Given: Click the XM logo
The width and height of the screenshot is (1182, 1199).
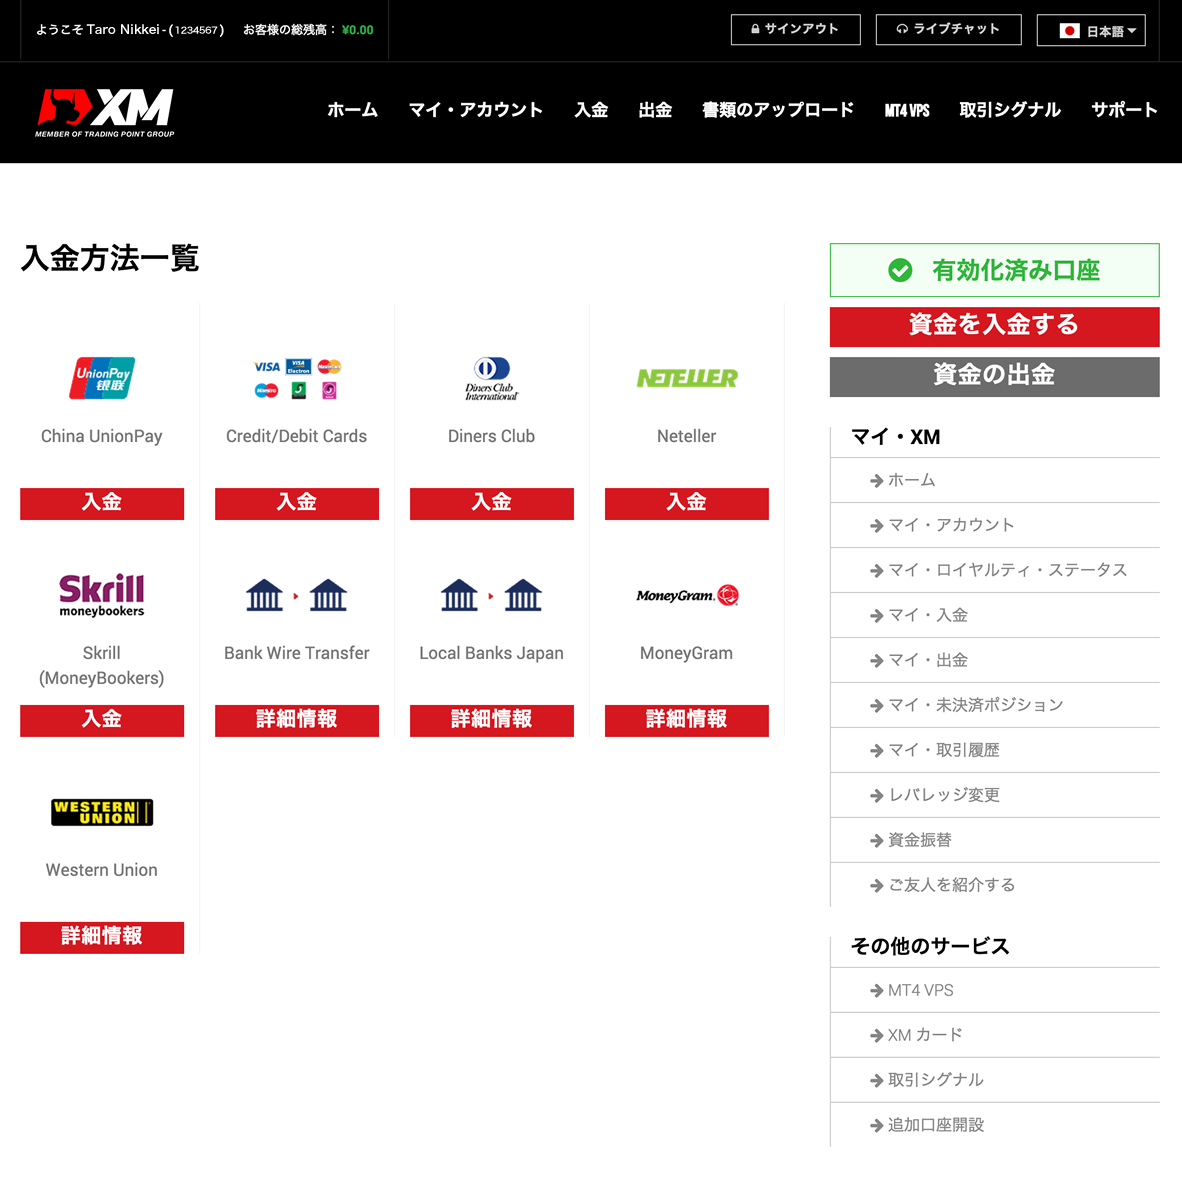Looking at the screenshot, I should click(x=105, y=112).
